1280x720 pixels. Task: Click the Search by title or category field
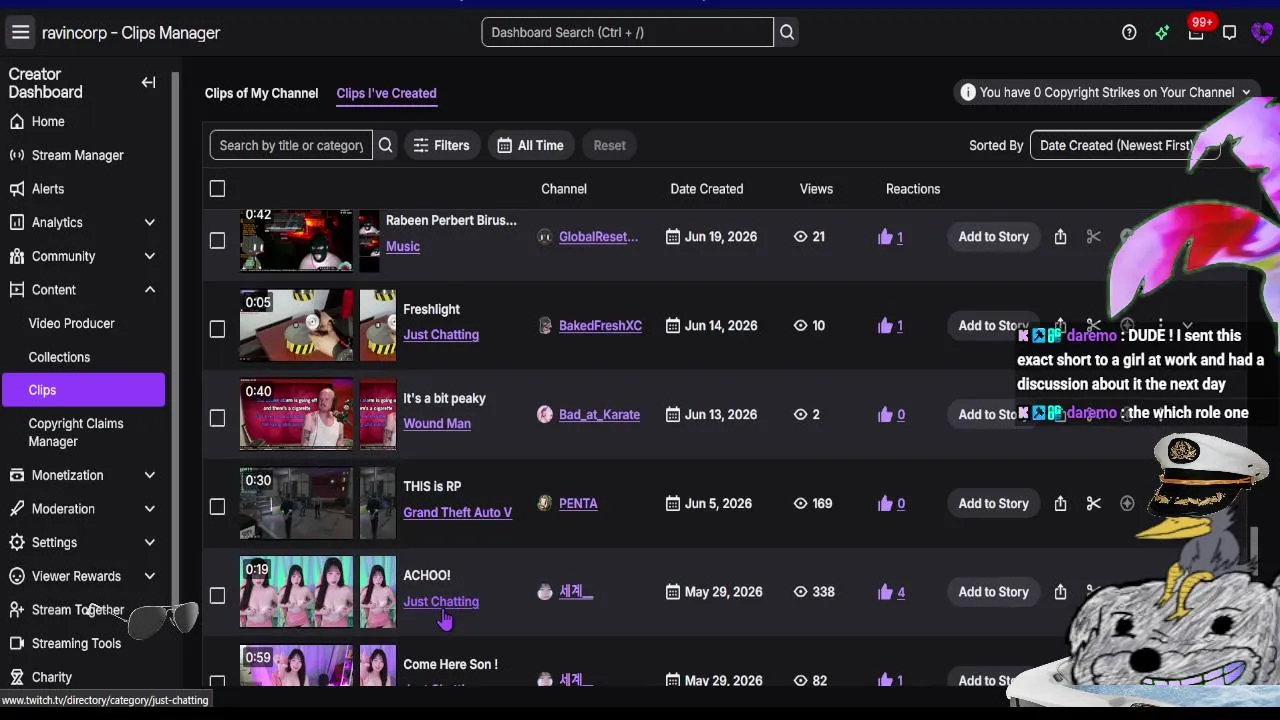(291, 146)
